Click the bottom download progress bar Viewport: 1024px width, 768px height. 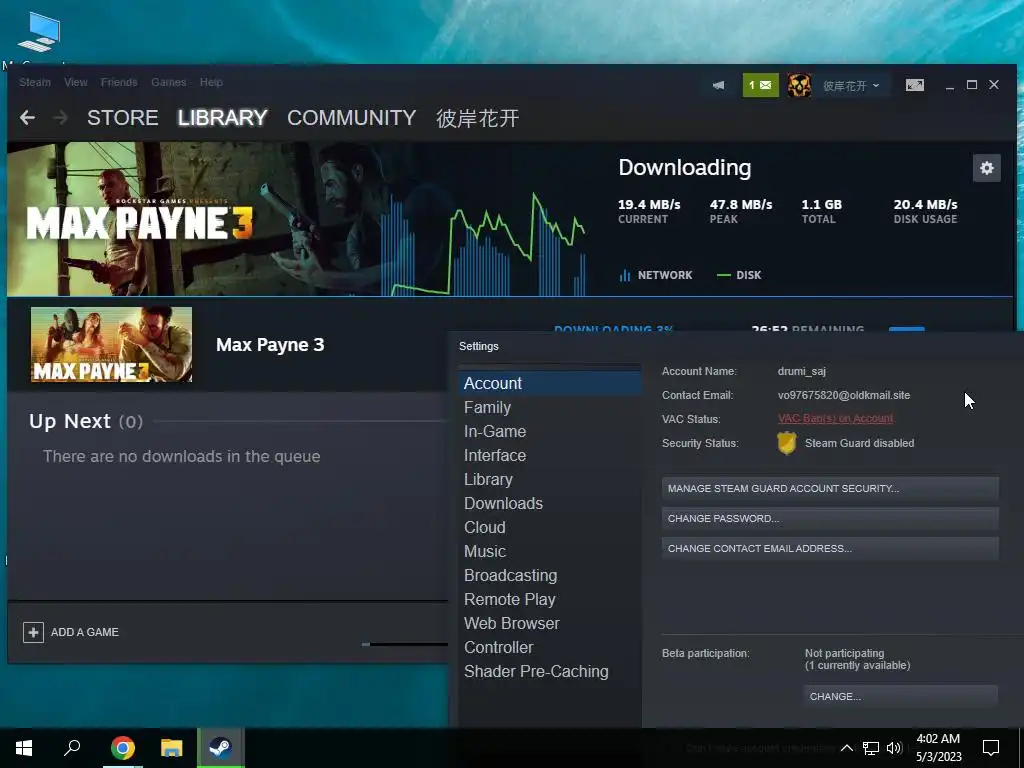coord(404,645)
